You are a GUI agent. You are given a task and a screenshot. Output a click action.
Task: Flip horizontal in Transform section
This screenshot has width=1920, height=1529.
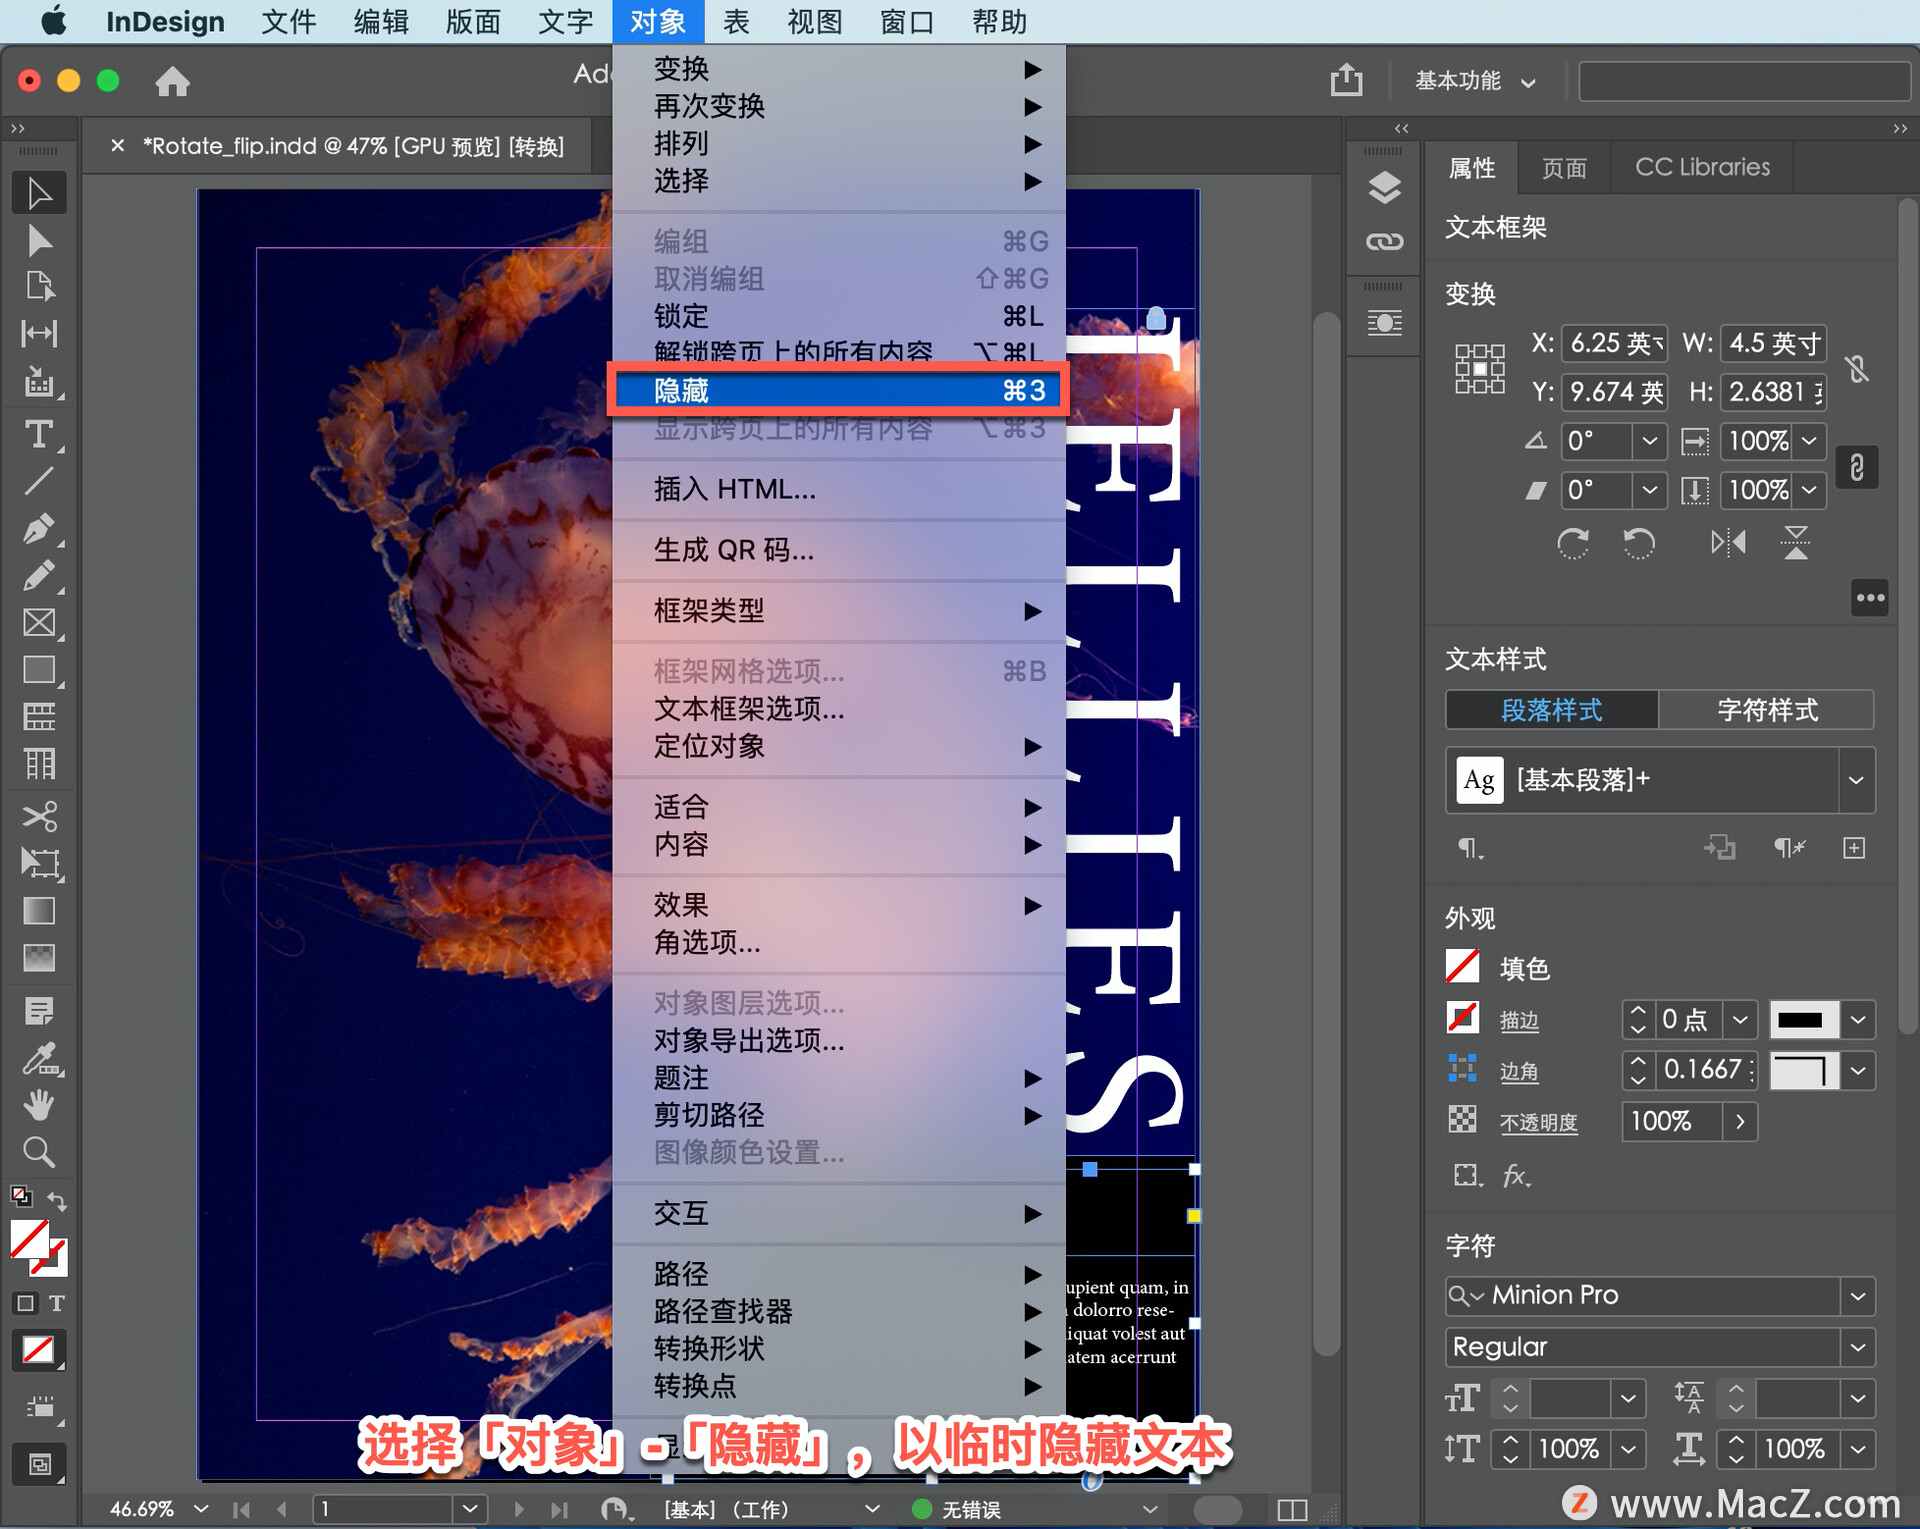(1728, 543)
